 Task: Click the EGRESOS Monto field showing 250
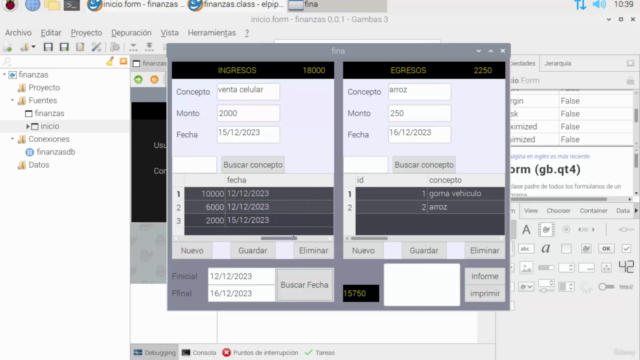click(x=420, y=113)
